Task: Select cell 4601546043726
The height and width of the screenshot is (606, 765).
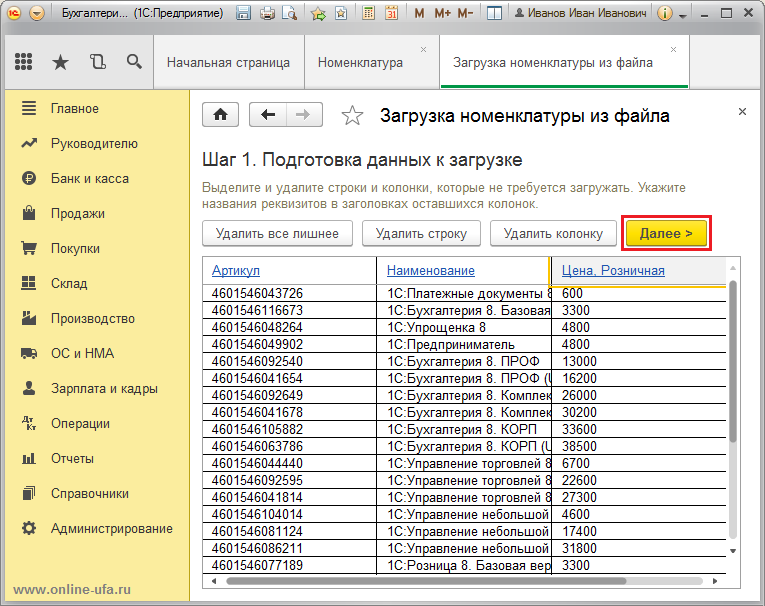Action: [289, 293]
